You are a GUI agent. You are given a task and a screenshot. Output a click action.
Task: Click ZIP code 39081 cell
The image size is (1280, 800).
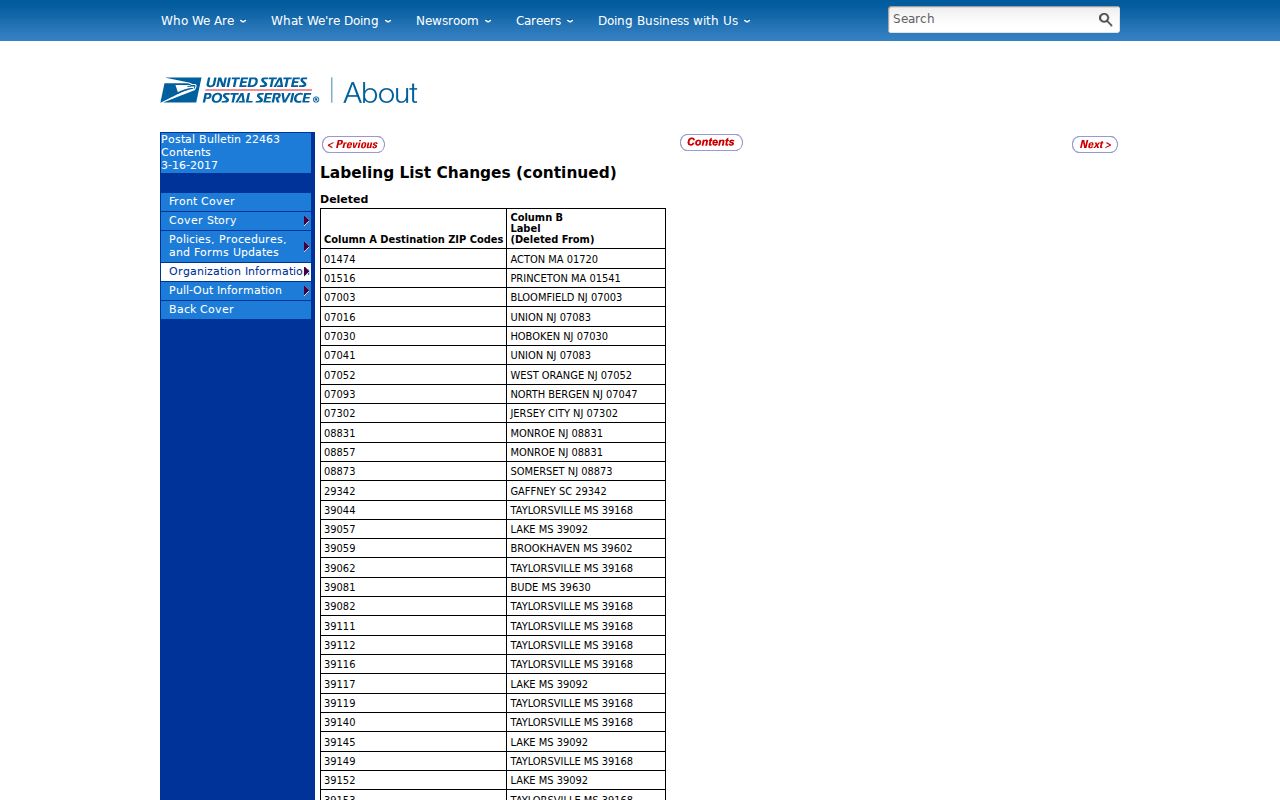pos(413,587)
